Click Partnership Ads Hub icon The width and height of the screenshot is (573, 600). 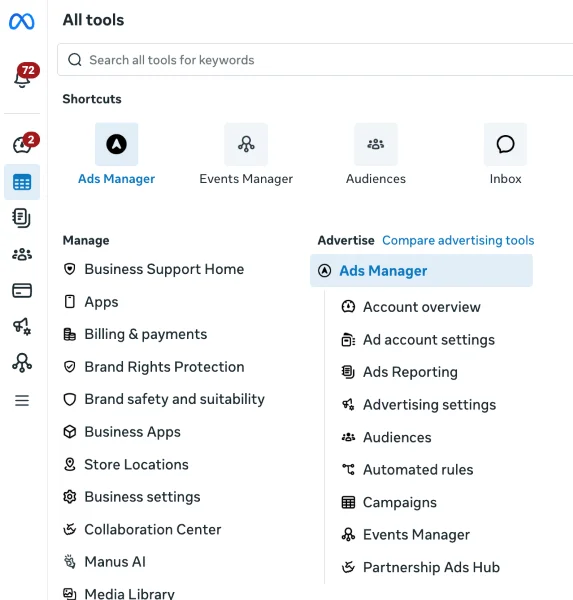point(348,567)
